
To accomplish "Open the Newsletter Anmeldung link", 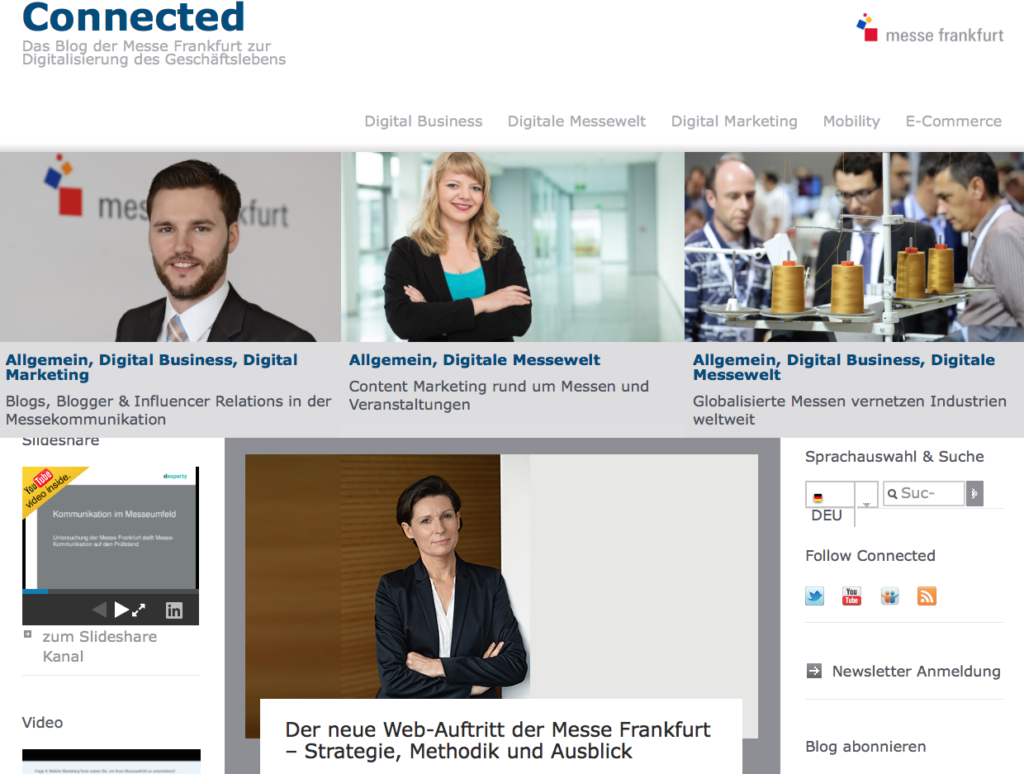I will 916,671.
